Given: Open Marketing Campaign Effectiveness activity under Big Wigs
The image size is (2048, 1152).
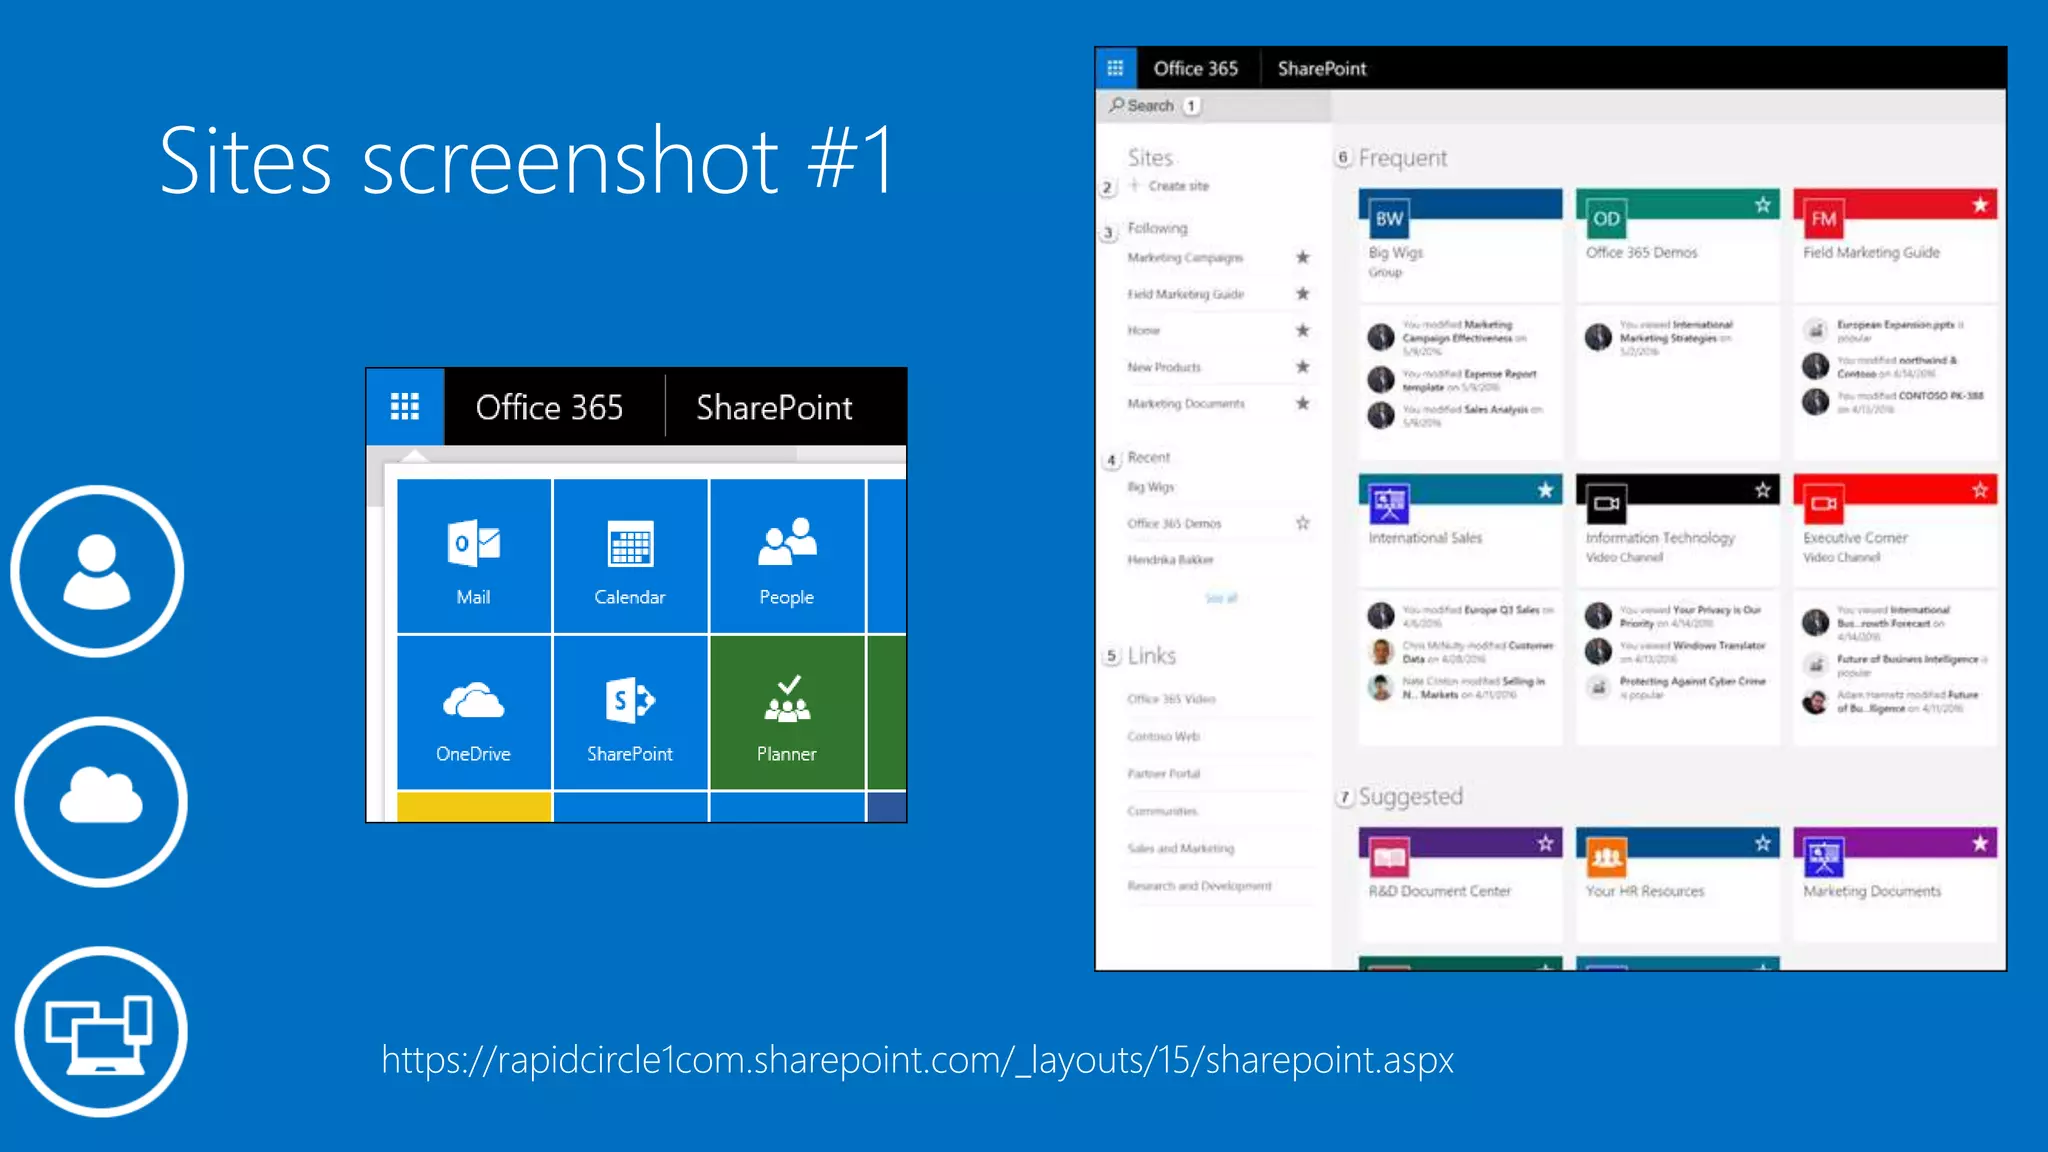Looking at the screenshot, I should click(1463, 338).
